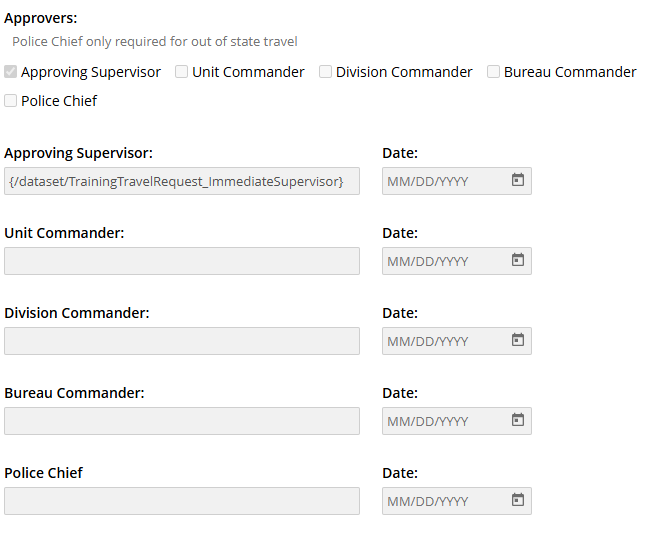
Task: Open calendar icon for Bureau Commander date
Action: tap(518, 420)
